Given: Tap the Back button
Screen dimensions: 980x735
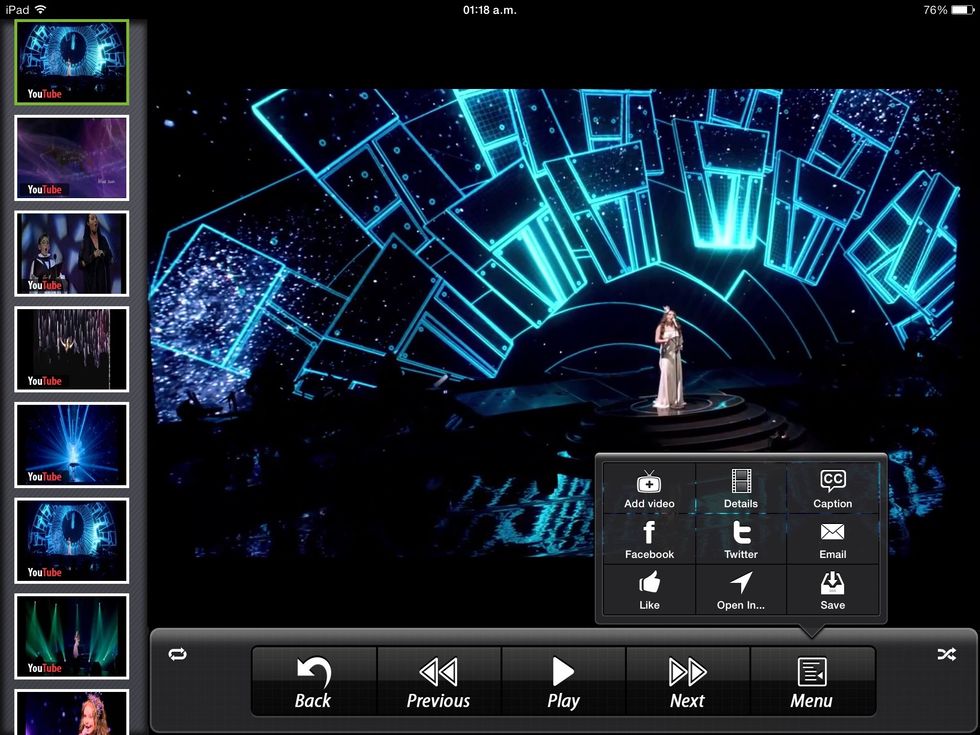Looking at the screenshot, I should pos(313,681).
